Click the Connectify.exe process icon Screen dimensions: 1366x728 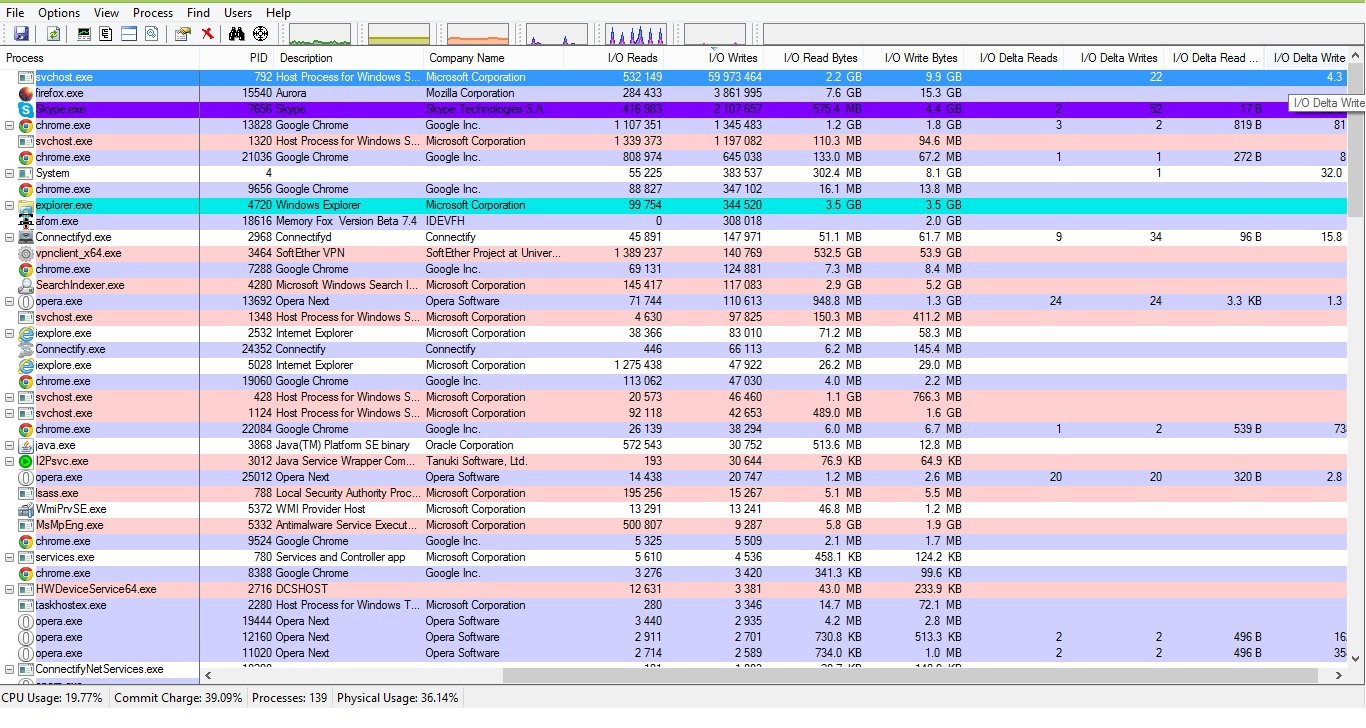(26, 349)
